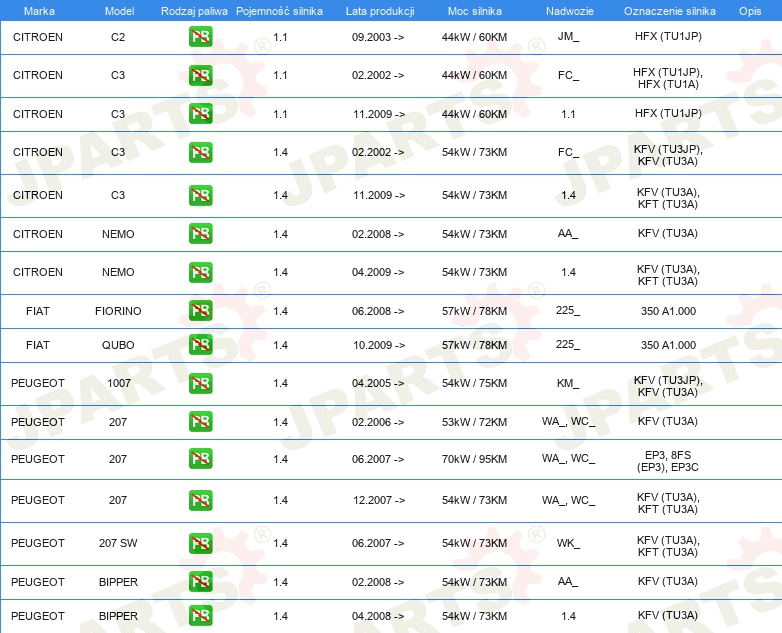Click the date 06.2008 -> cell
The image size is (782, 633).
378,311
